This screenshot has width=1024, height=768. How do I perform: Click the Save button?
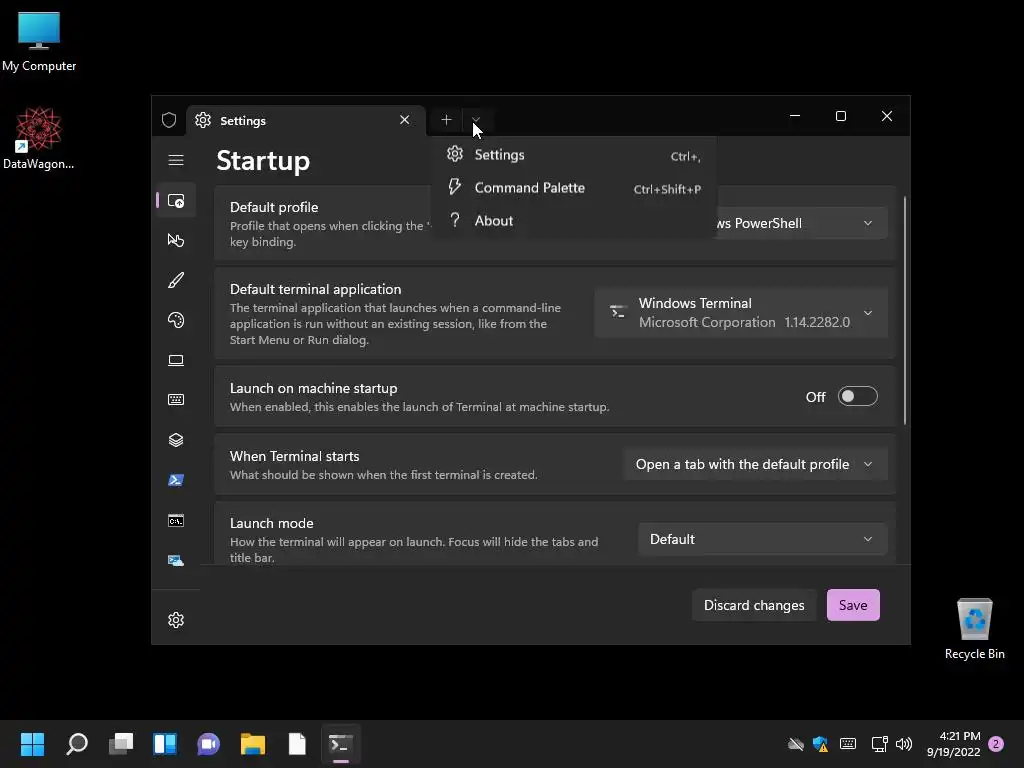[x=853, y=605]
